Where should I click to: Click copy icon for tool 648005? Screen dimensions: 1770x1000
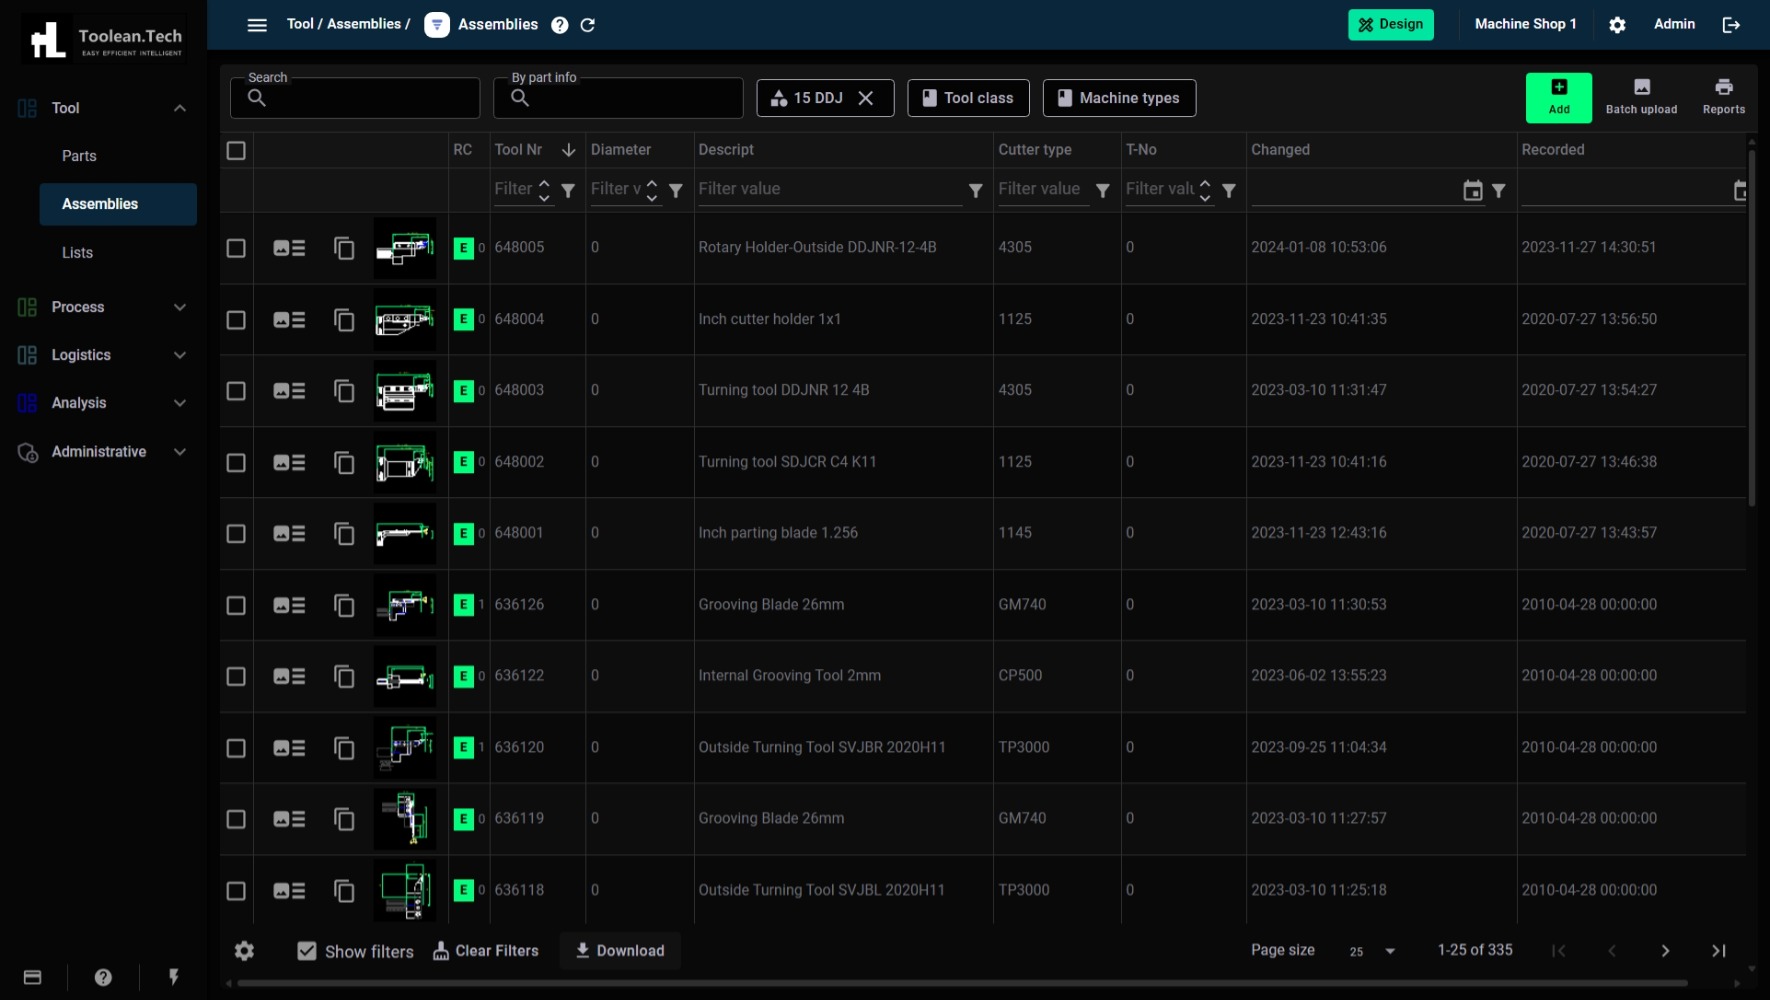344,248
